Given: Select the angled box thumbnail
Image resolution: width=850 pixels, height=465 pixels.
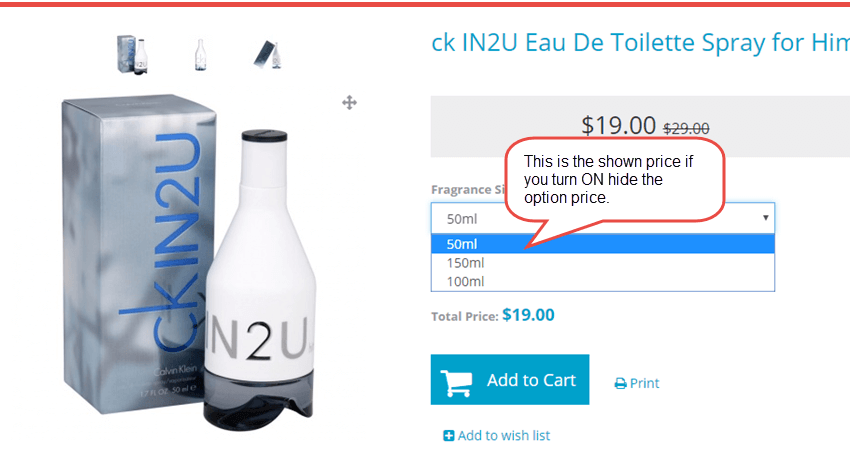Looking at the screenshot, I should 265,54.
